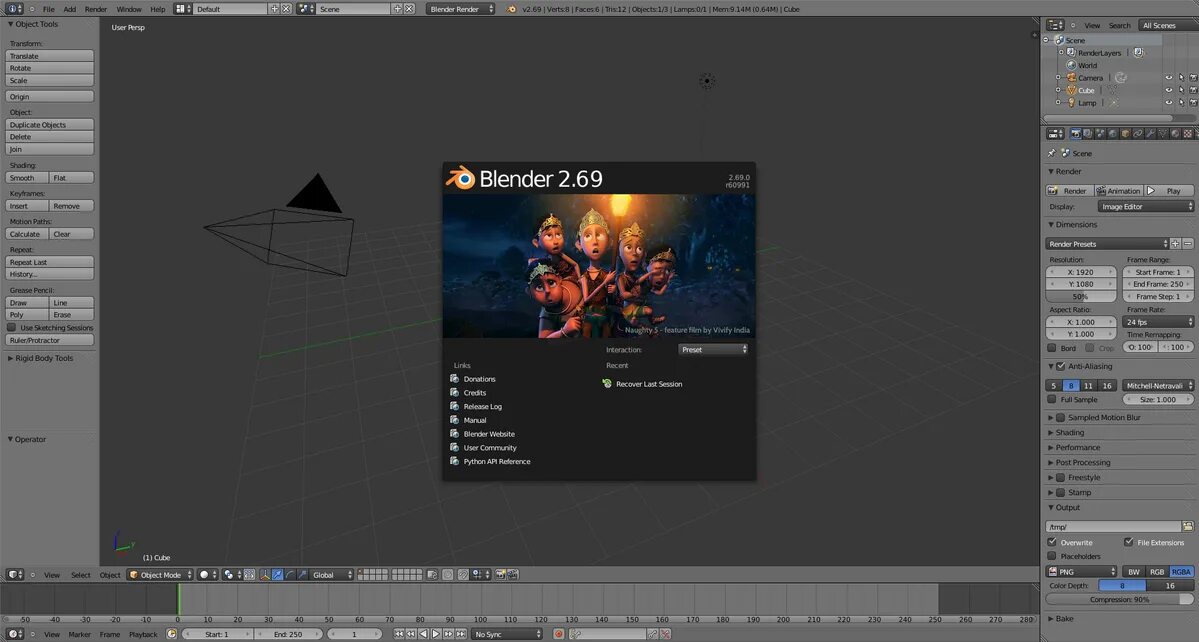Click the Translate button in Object Tools
This screenshot has width=1199, height=642.
coord(50,56)
